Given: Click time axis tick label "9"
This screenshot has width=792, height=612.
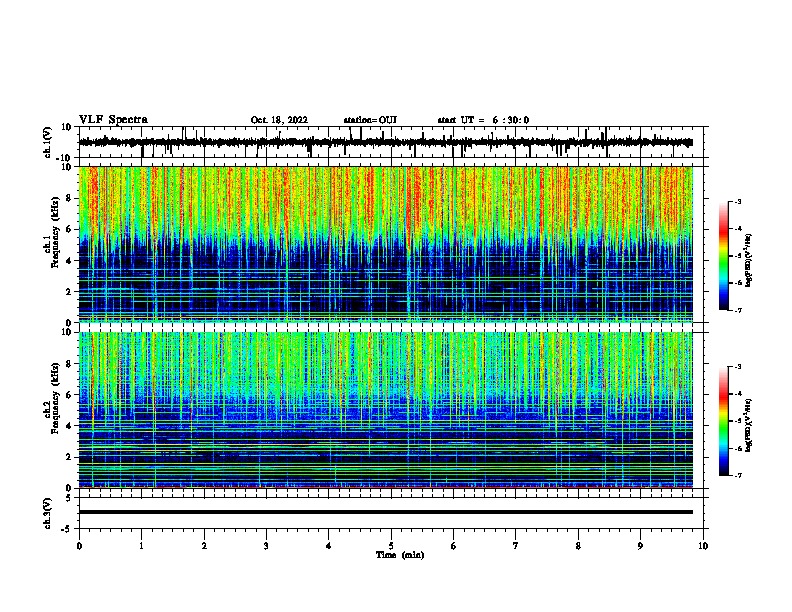Looking at the screenshot, I should click(640, 546).
